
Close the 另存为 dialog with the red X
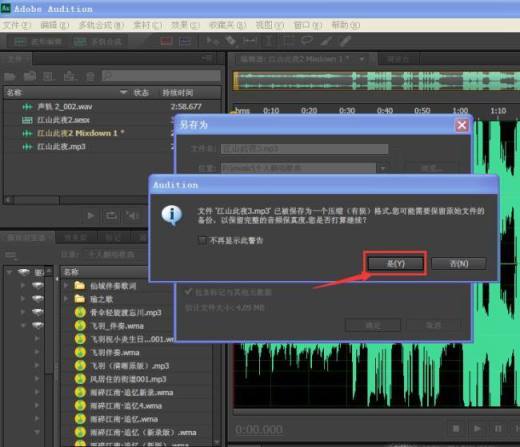(462, 125)
